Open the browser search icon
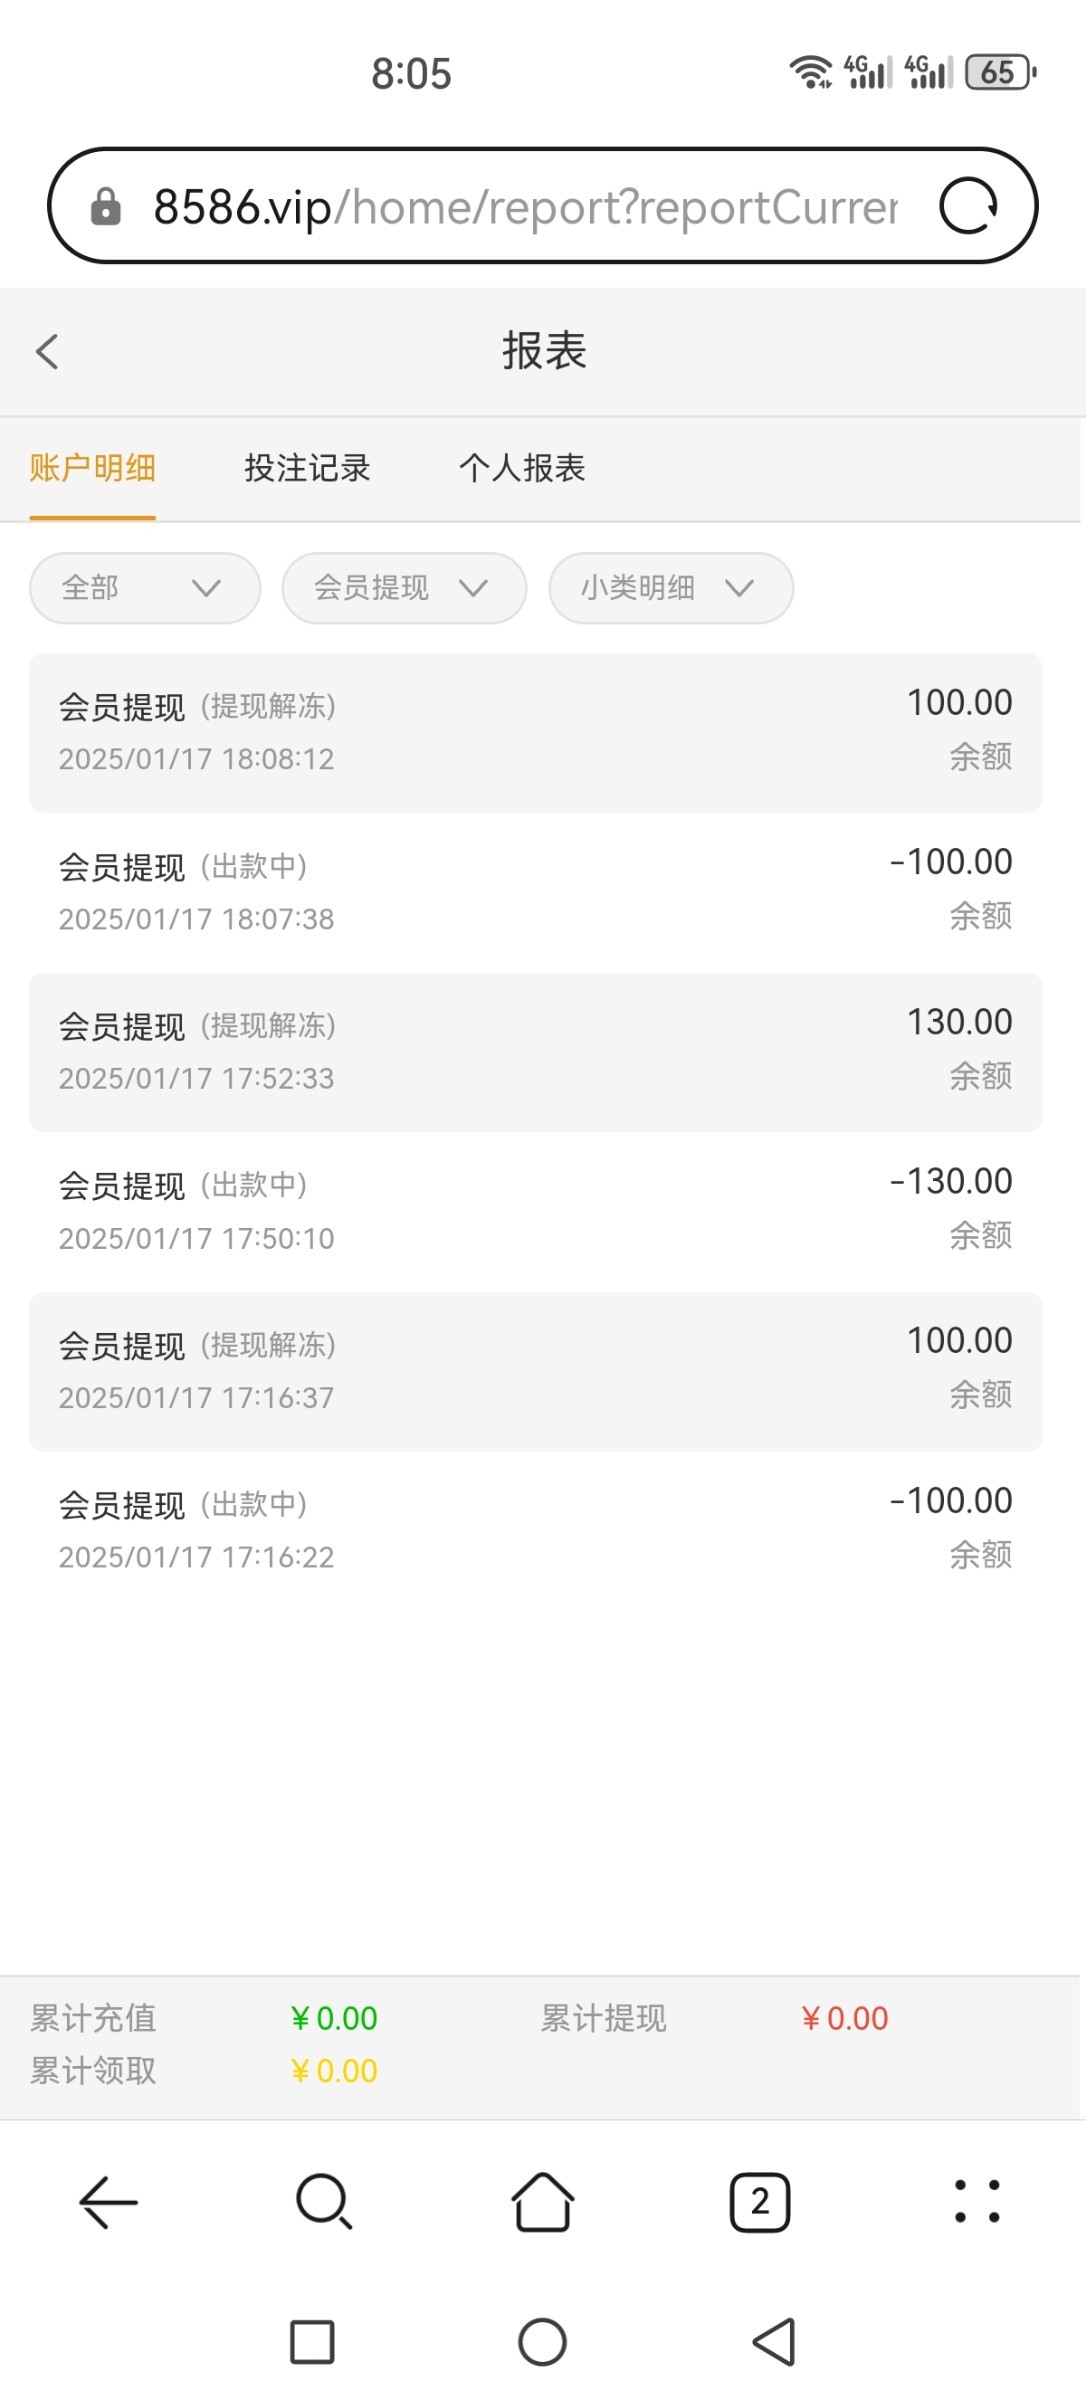This screenshot has height=2400, width=1086. point(323,2201)
